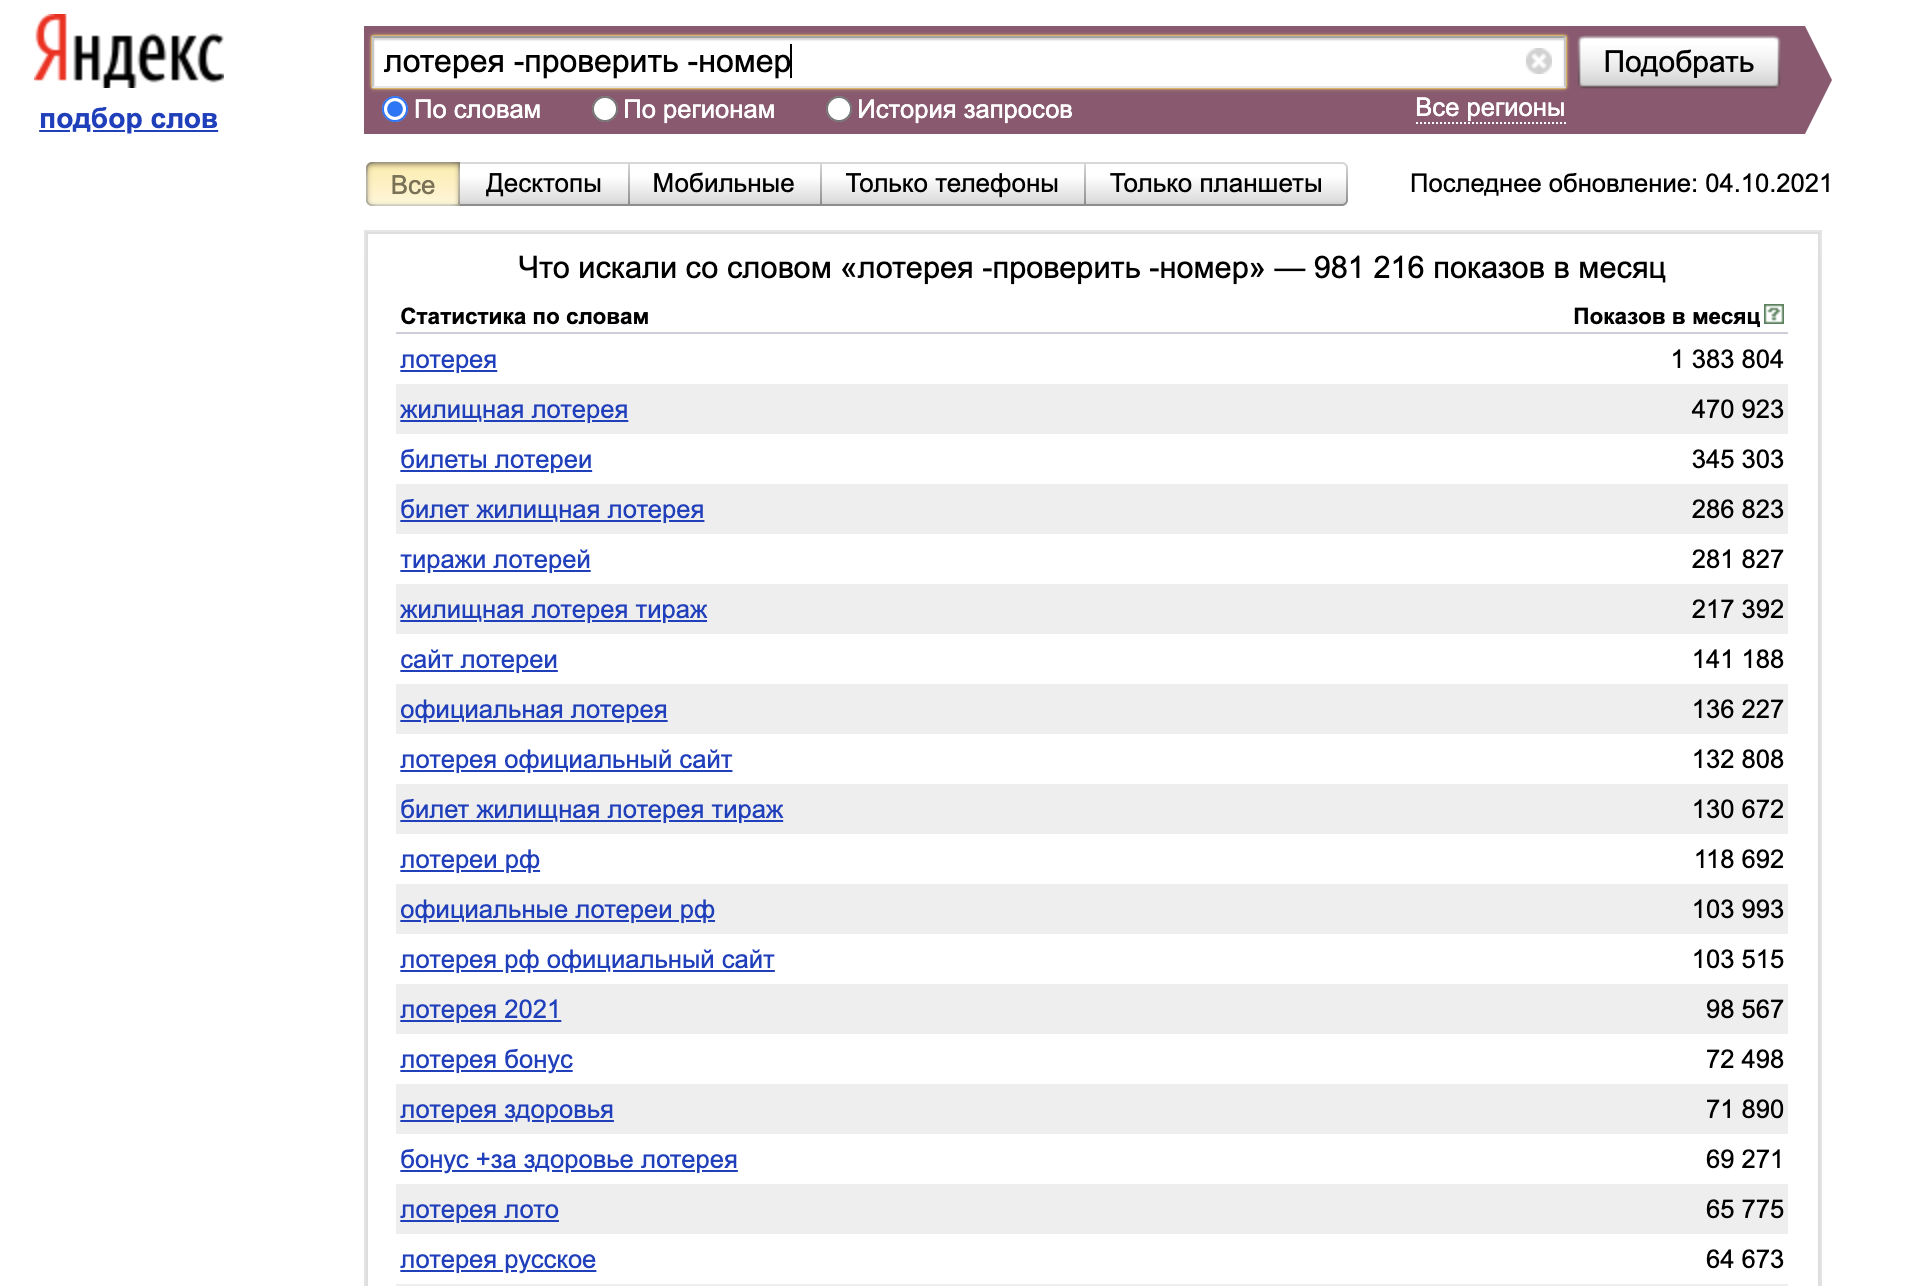This screenshot has height=1286, width=1916.
Task: Select the По словам radio button
Action: click(395, 109)
